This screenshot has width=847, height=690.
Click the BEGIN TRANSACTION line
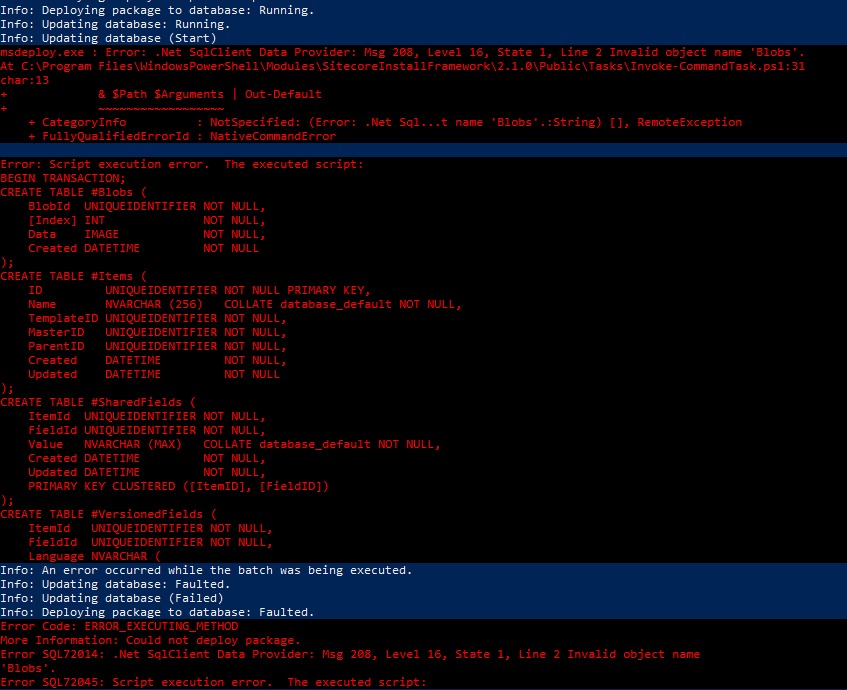tap(63, 178)
